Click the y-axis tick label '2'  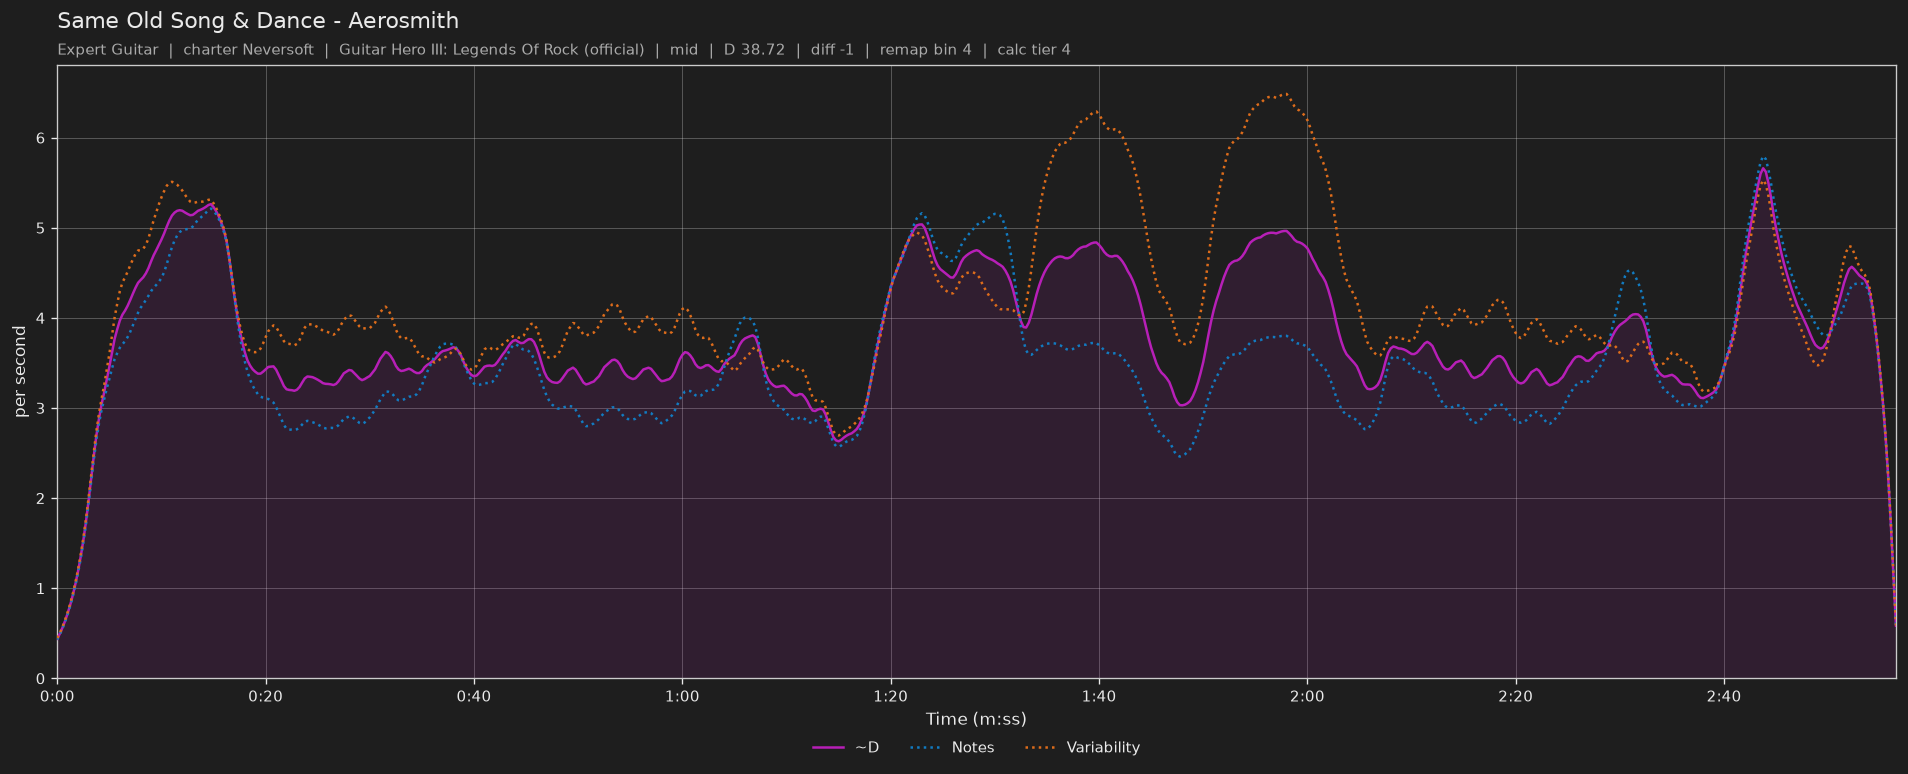[43, 499]
